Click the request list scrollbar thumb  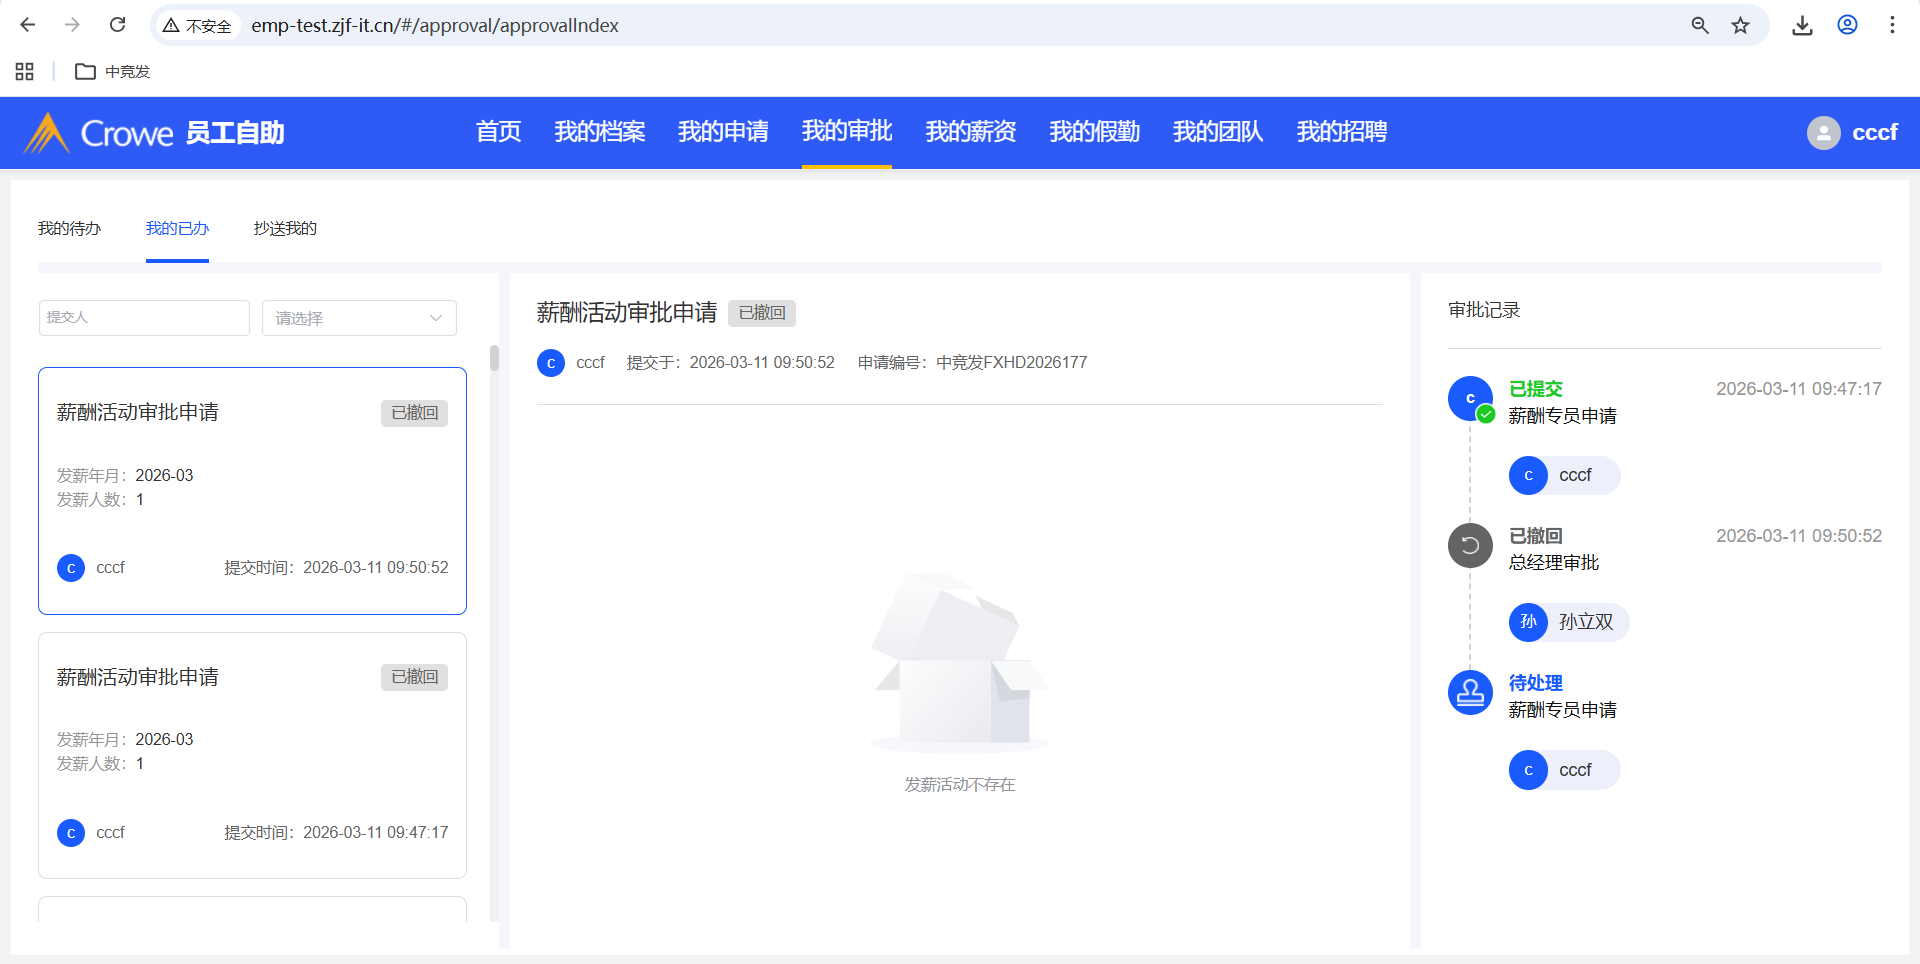point(494,358)
